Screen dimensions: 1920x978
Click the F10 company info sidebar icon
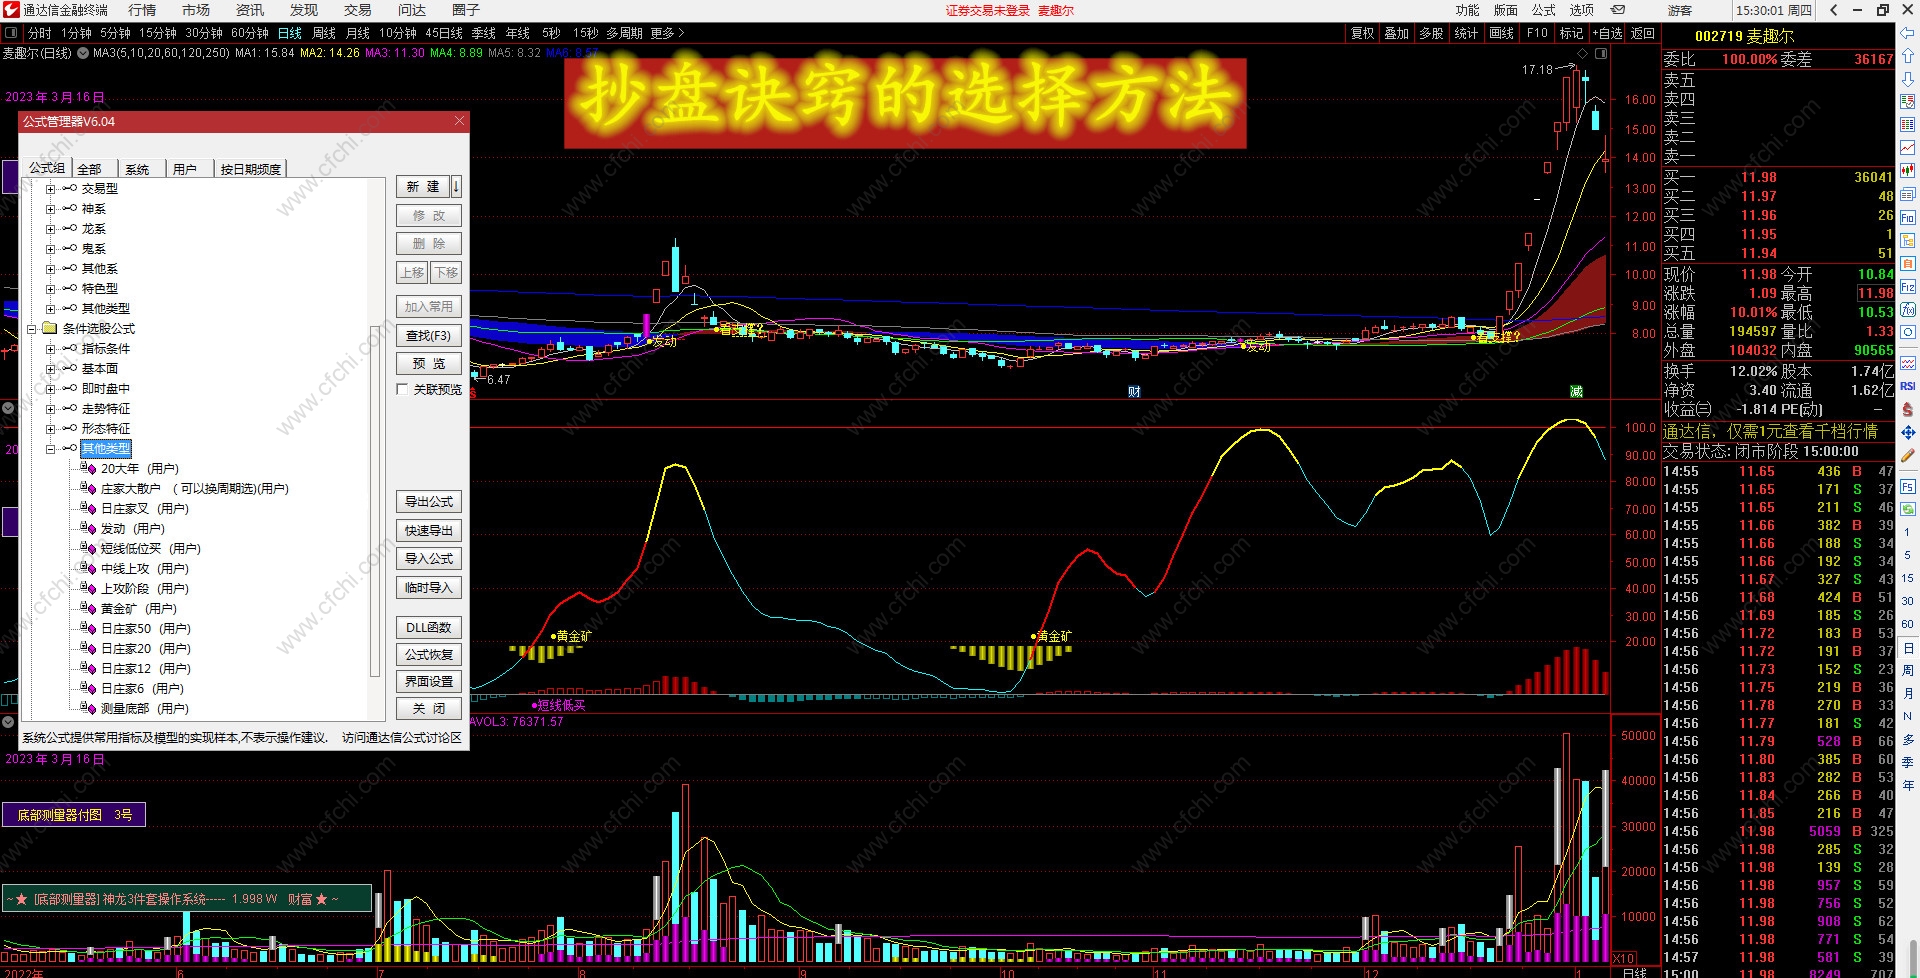pos(1908,218)
